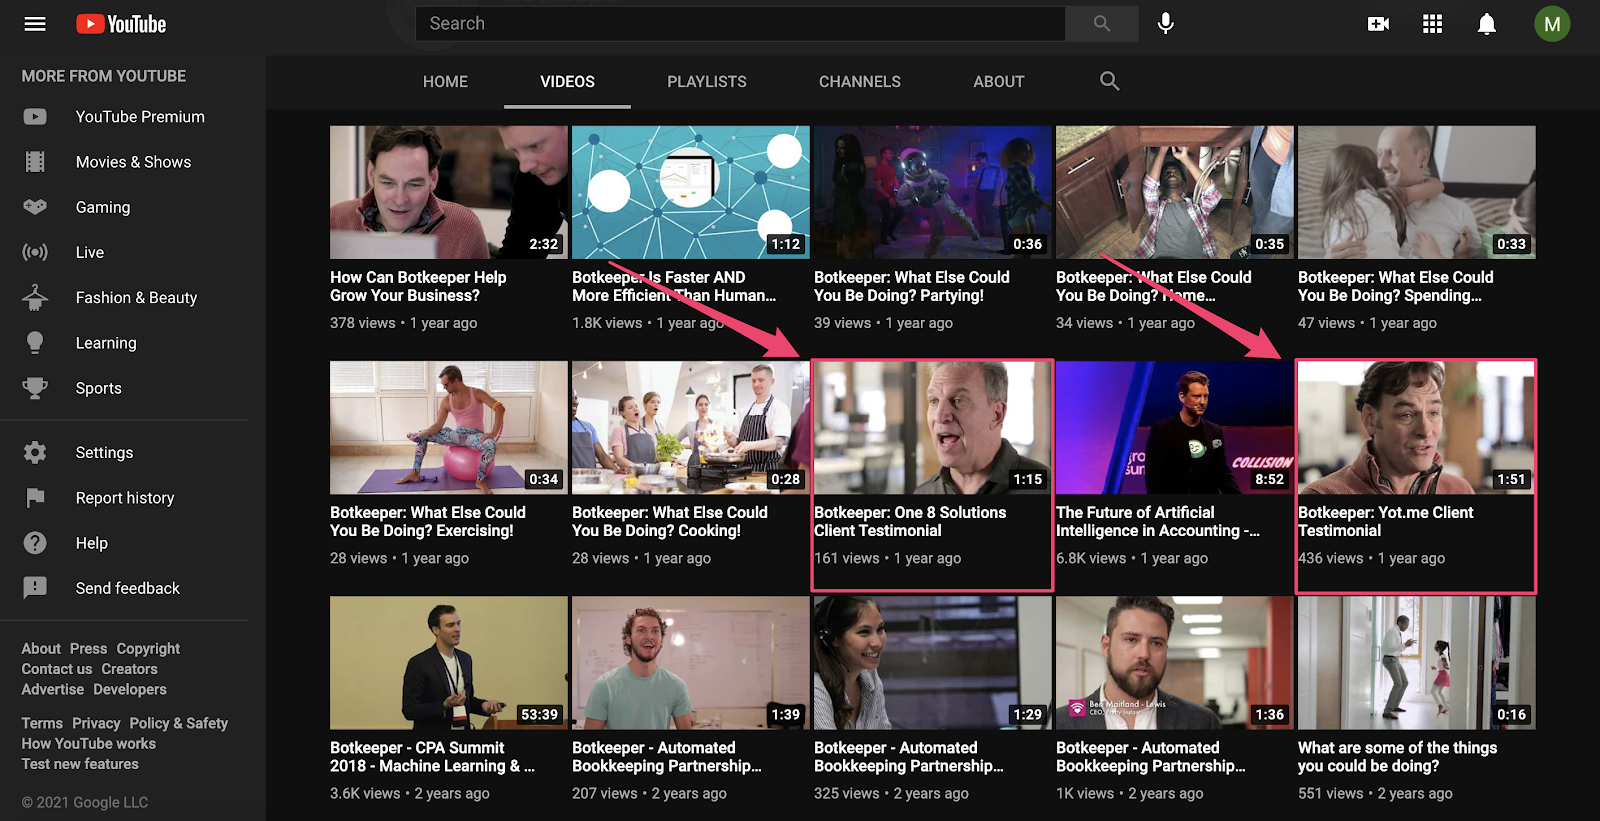Open the hamburger guide menu
Screen dimensions: 1600x821
click(x=35, y=24)
